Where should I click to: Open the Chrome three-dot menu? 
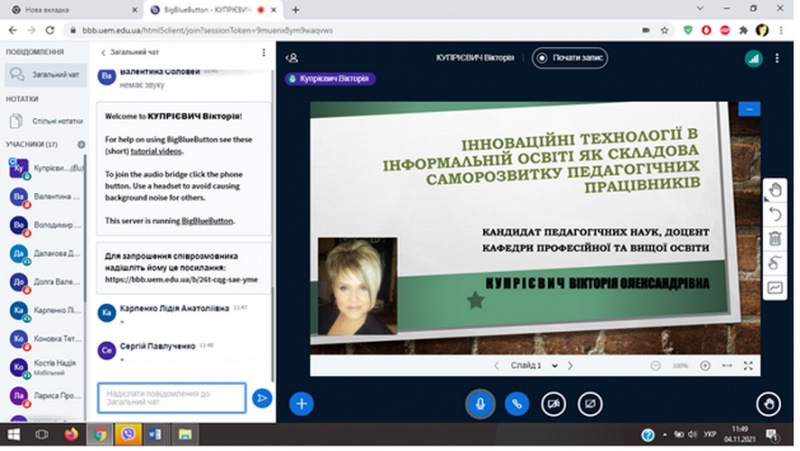coord(781,31)
